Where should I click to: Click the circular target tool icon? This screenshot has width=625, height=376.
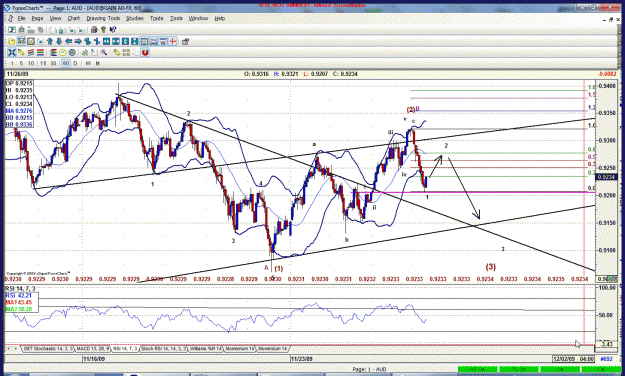point(72,53)
